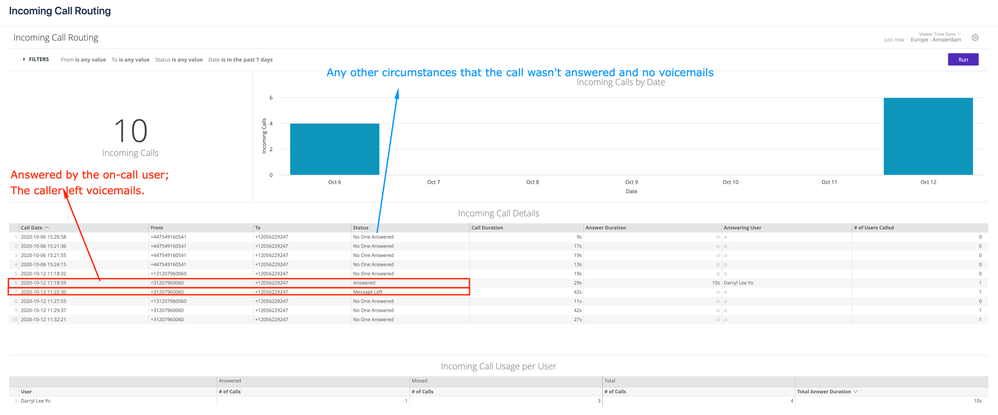998x415 pixels.
Task: Sort by the To column header
Action: pos(258,227)
